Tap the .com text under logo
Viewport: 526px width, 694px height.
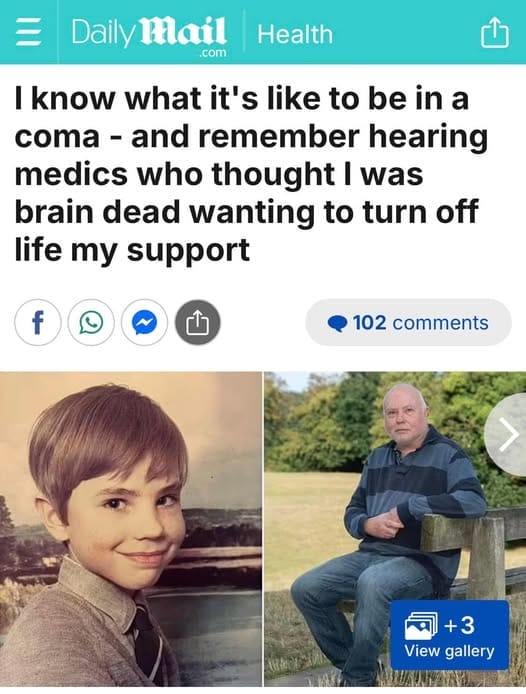coord(213,53)
